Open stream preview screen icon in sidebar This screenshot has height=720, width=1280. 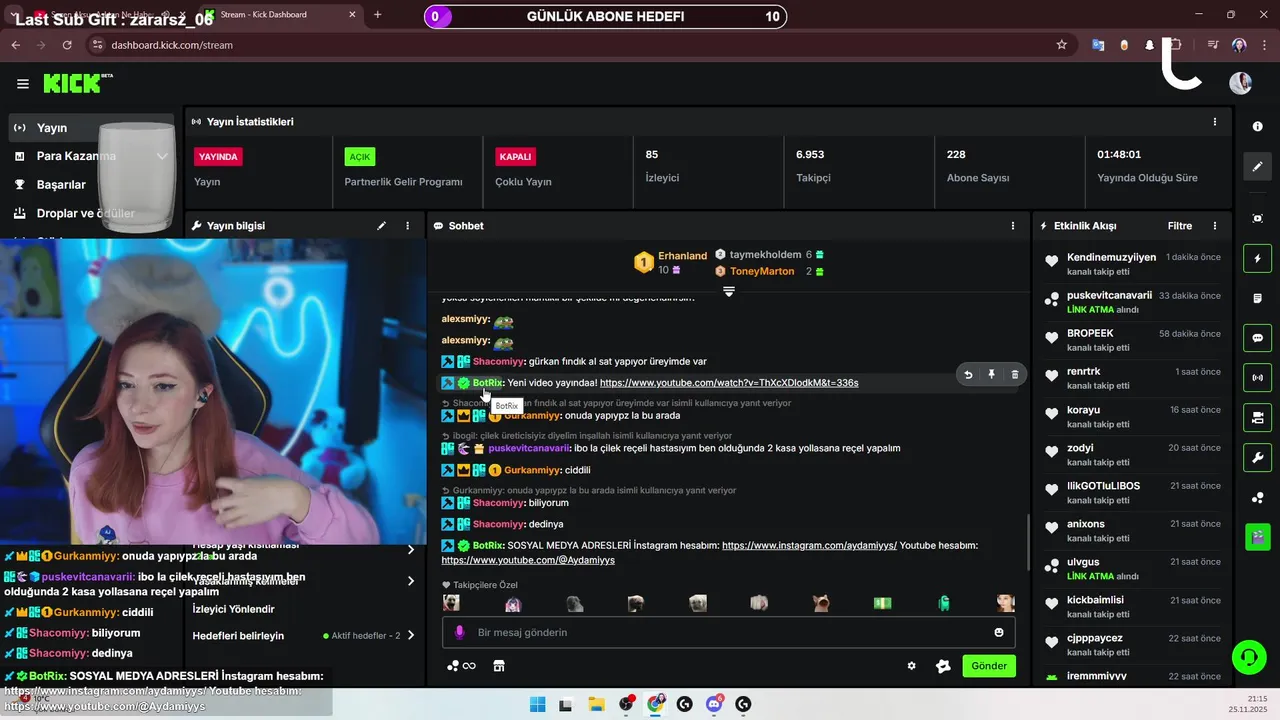pyautogui.click(x=1257, y=218)
